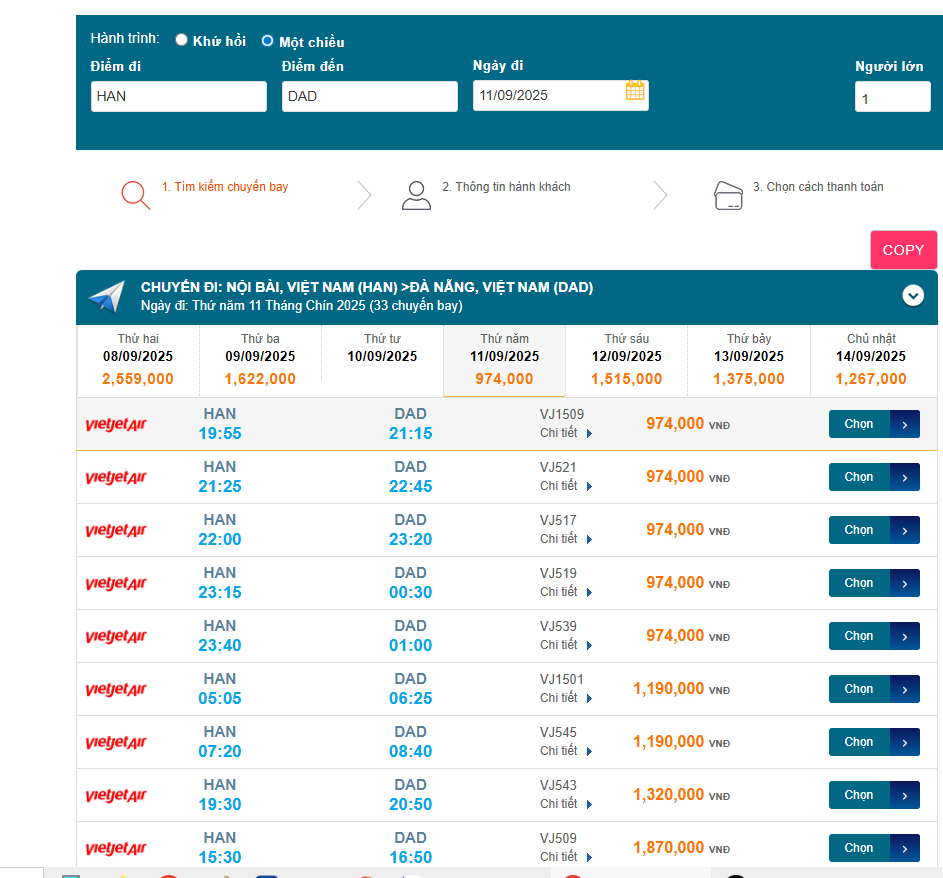Switch to Thứ sáu 12/09/2025 date tab
The width and height of the screenshot is (943, 878).
tap(626, 360)
